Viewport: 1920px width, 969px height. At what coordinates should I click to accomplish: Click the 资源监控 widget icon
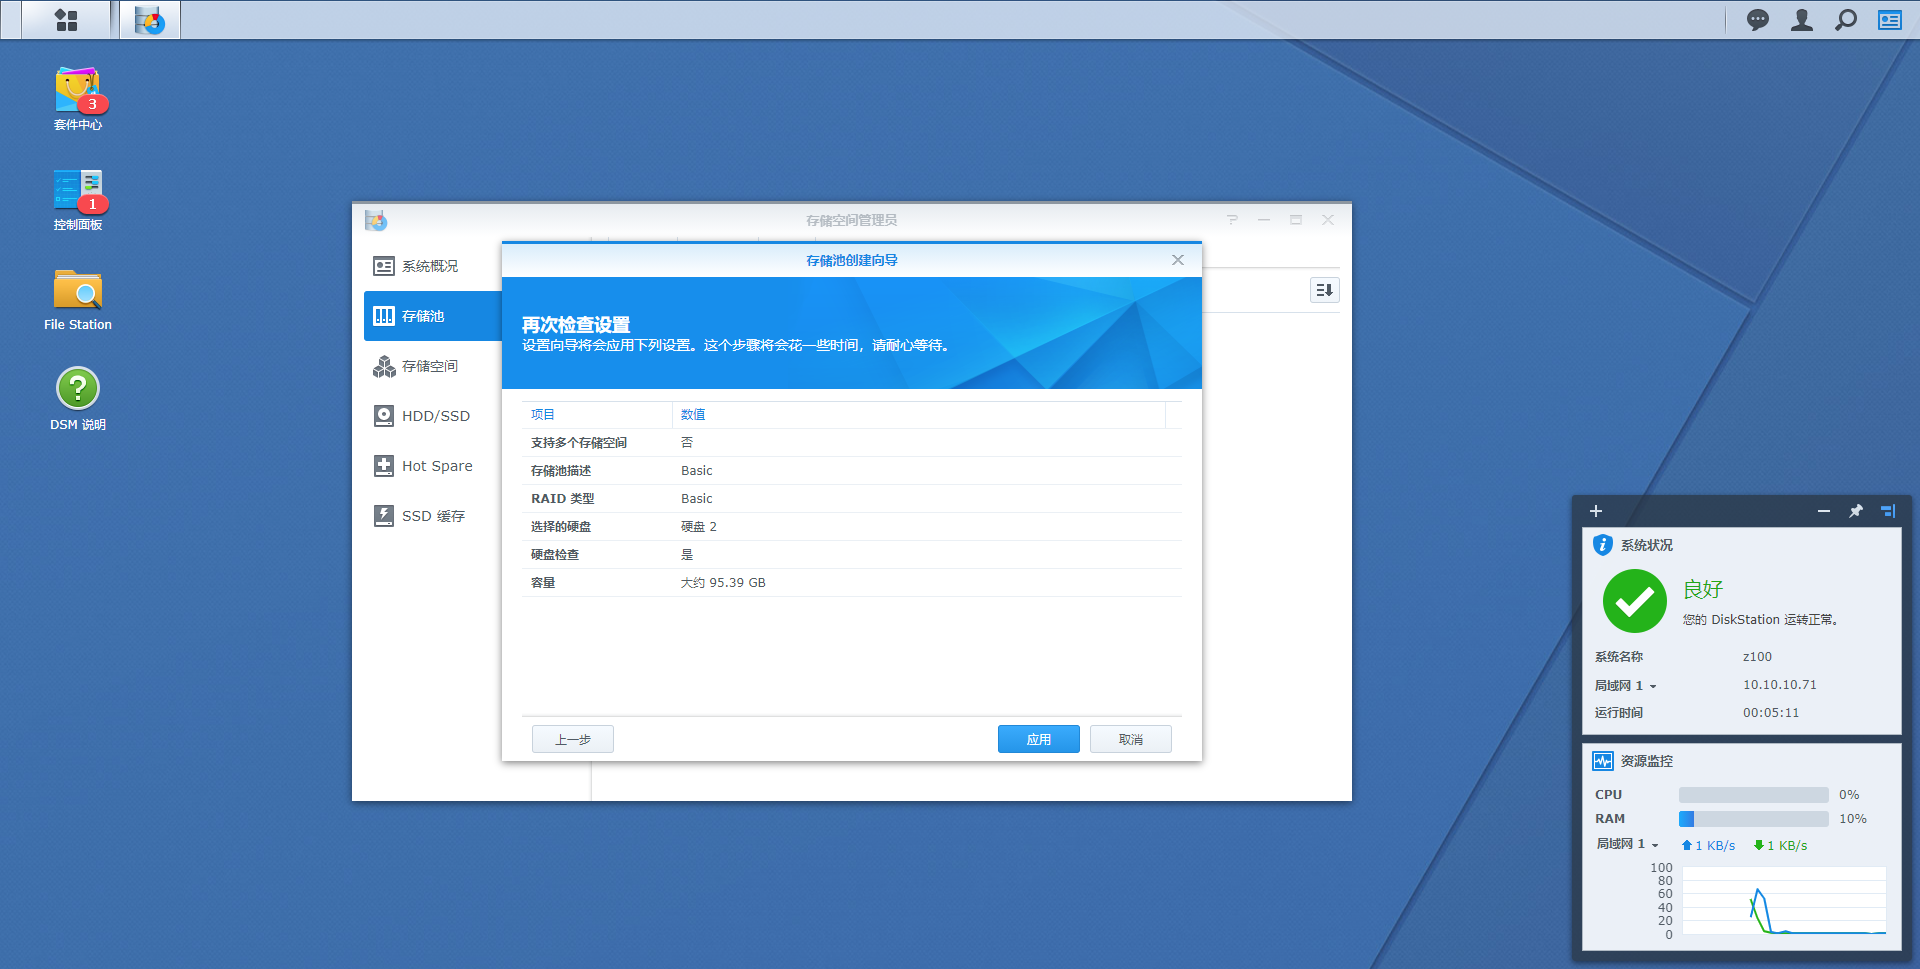point(1602,761)
